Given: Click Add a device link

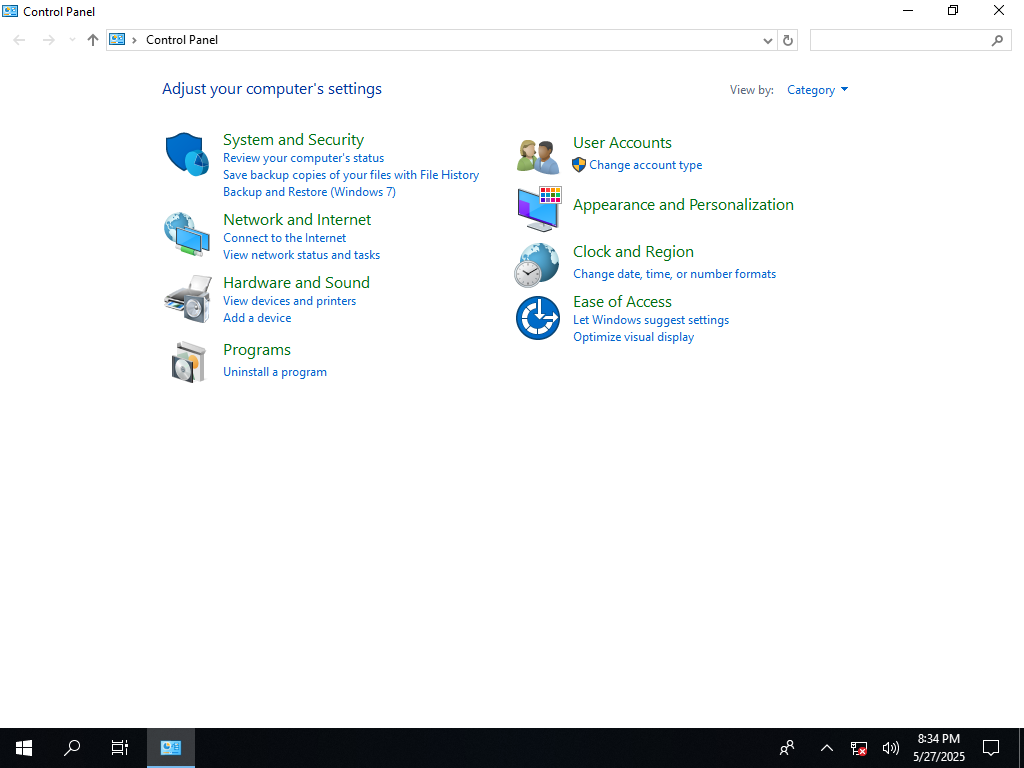Looking at the screenshot, I should (x=257, y=318).
